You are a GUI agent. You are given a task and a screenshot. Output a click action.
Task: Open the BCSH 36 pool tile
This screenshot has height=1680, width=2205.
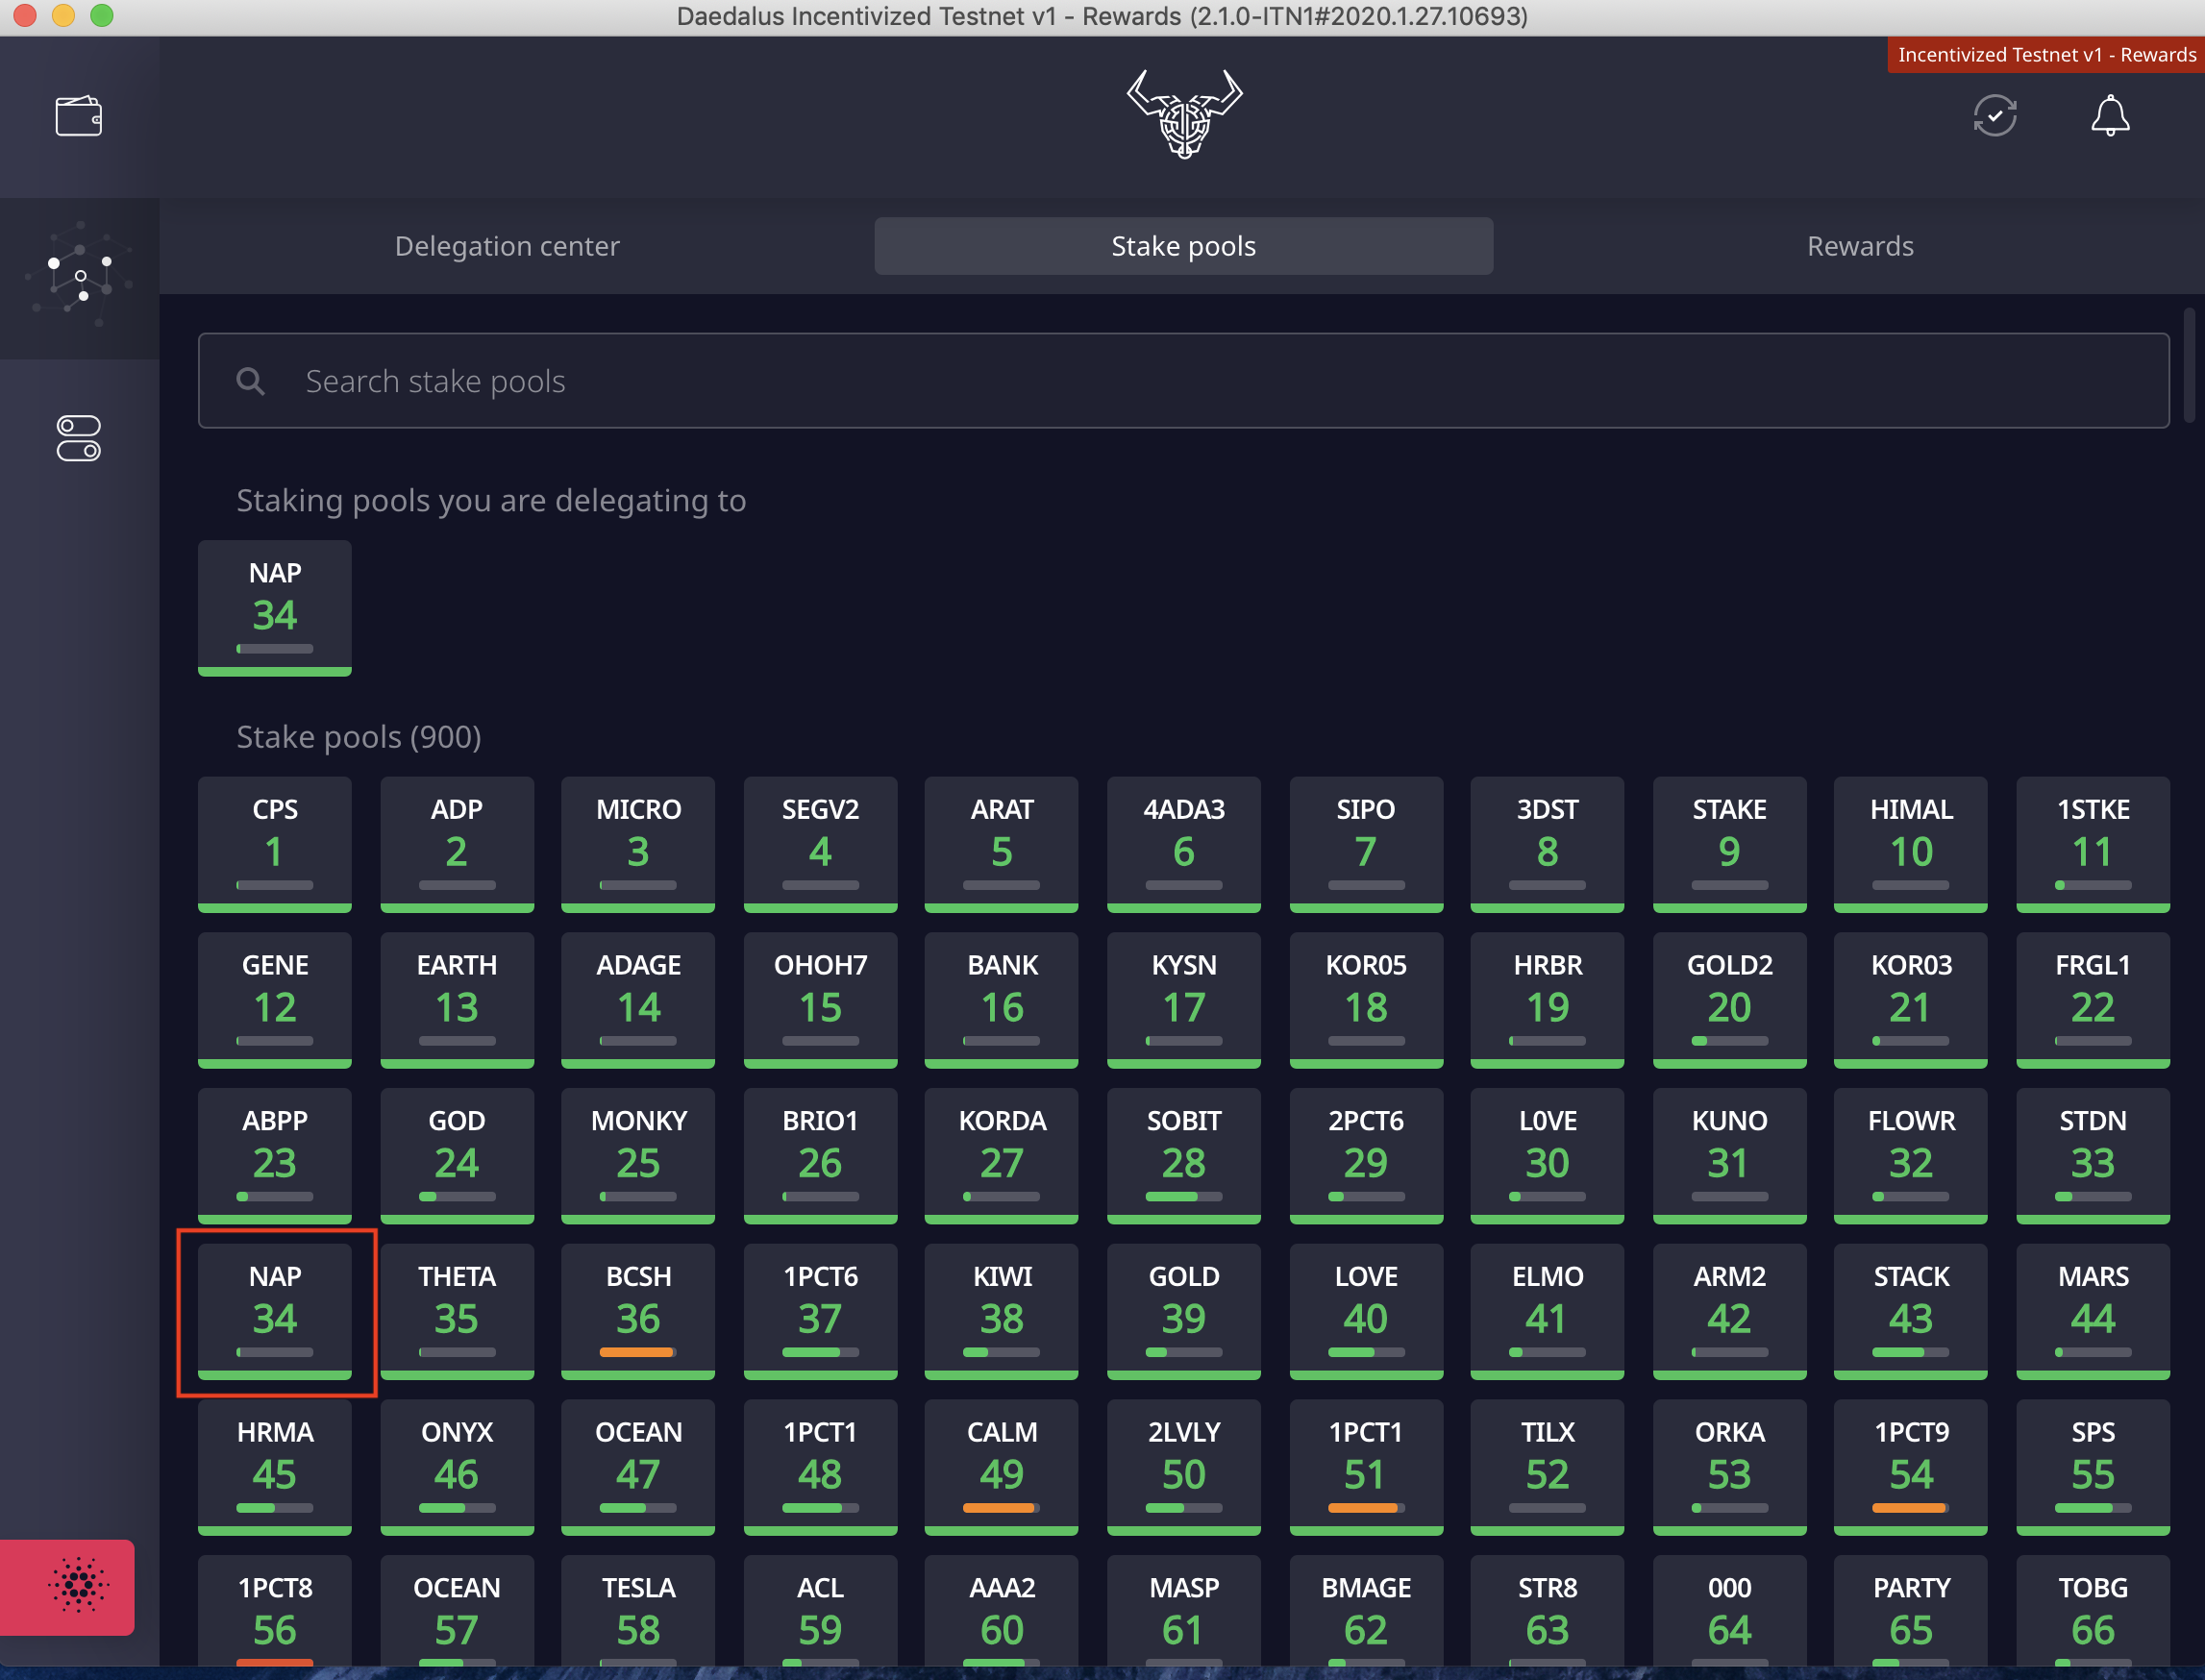pos(638,1309)
